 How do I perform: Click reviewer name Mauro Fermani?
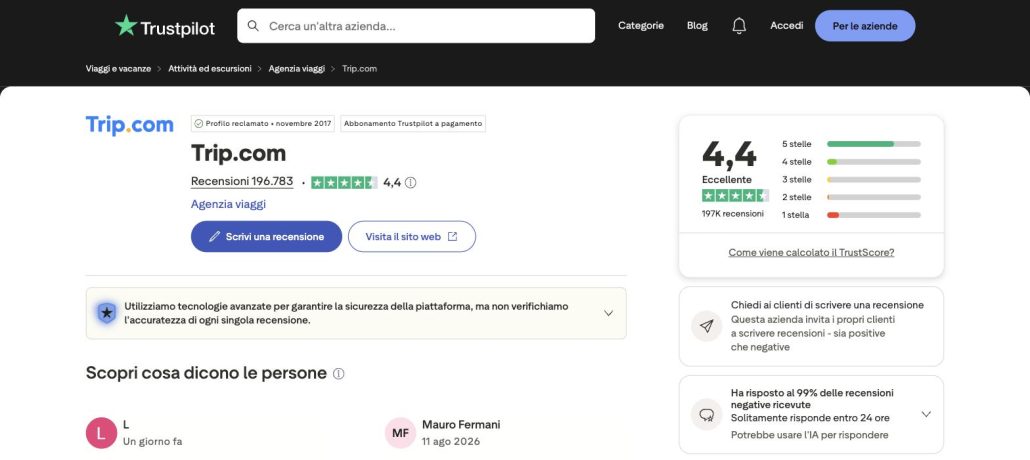point(461,425)
